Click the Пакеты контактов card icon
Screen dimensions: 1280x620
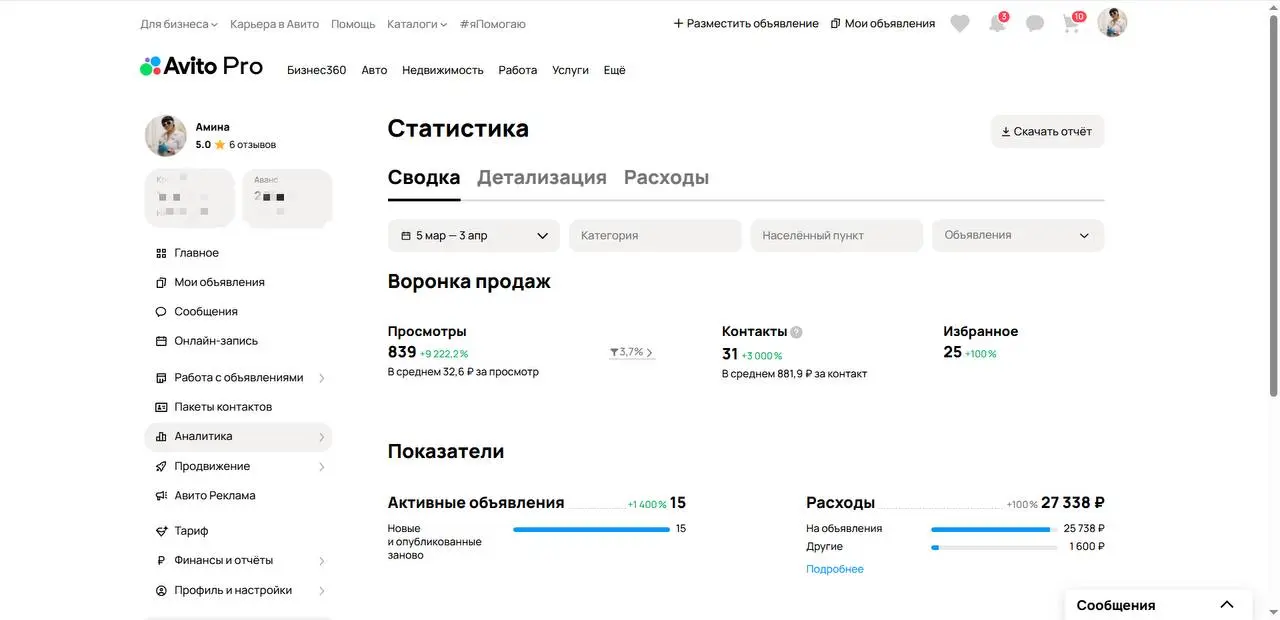[x=161, y=407]
